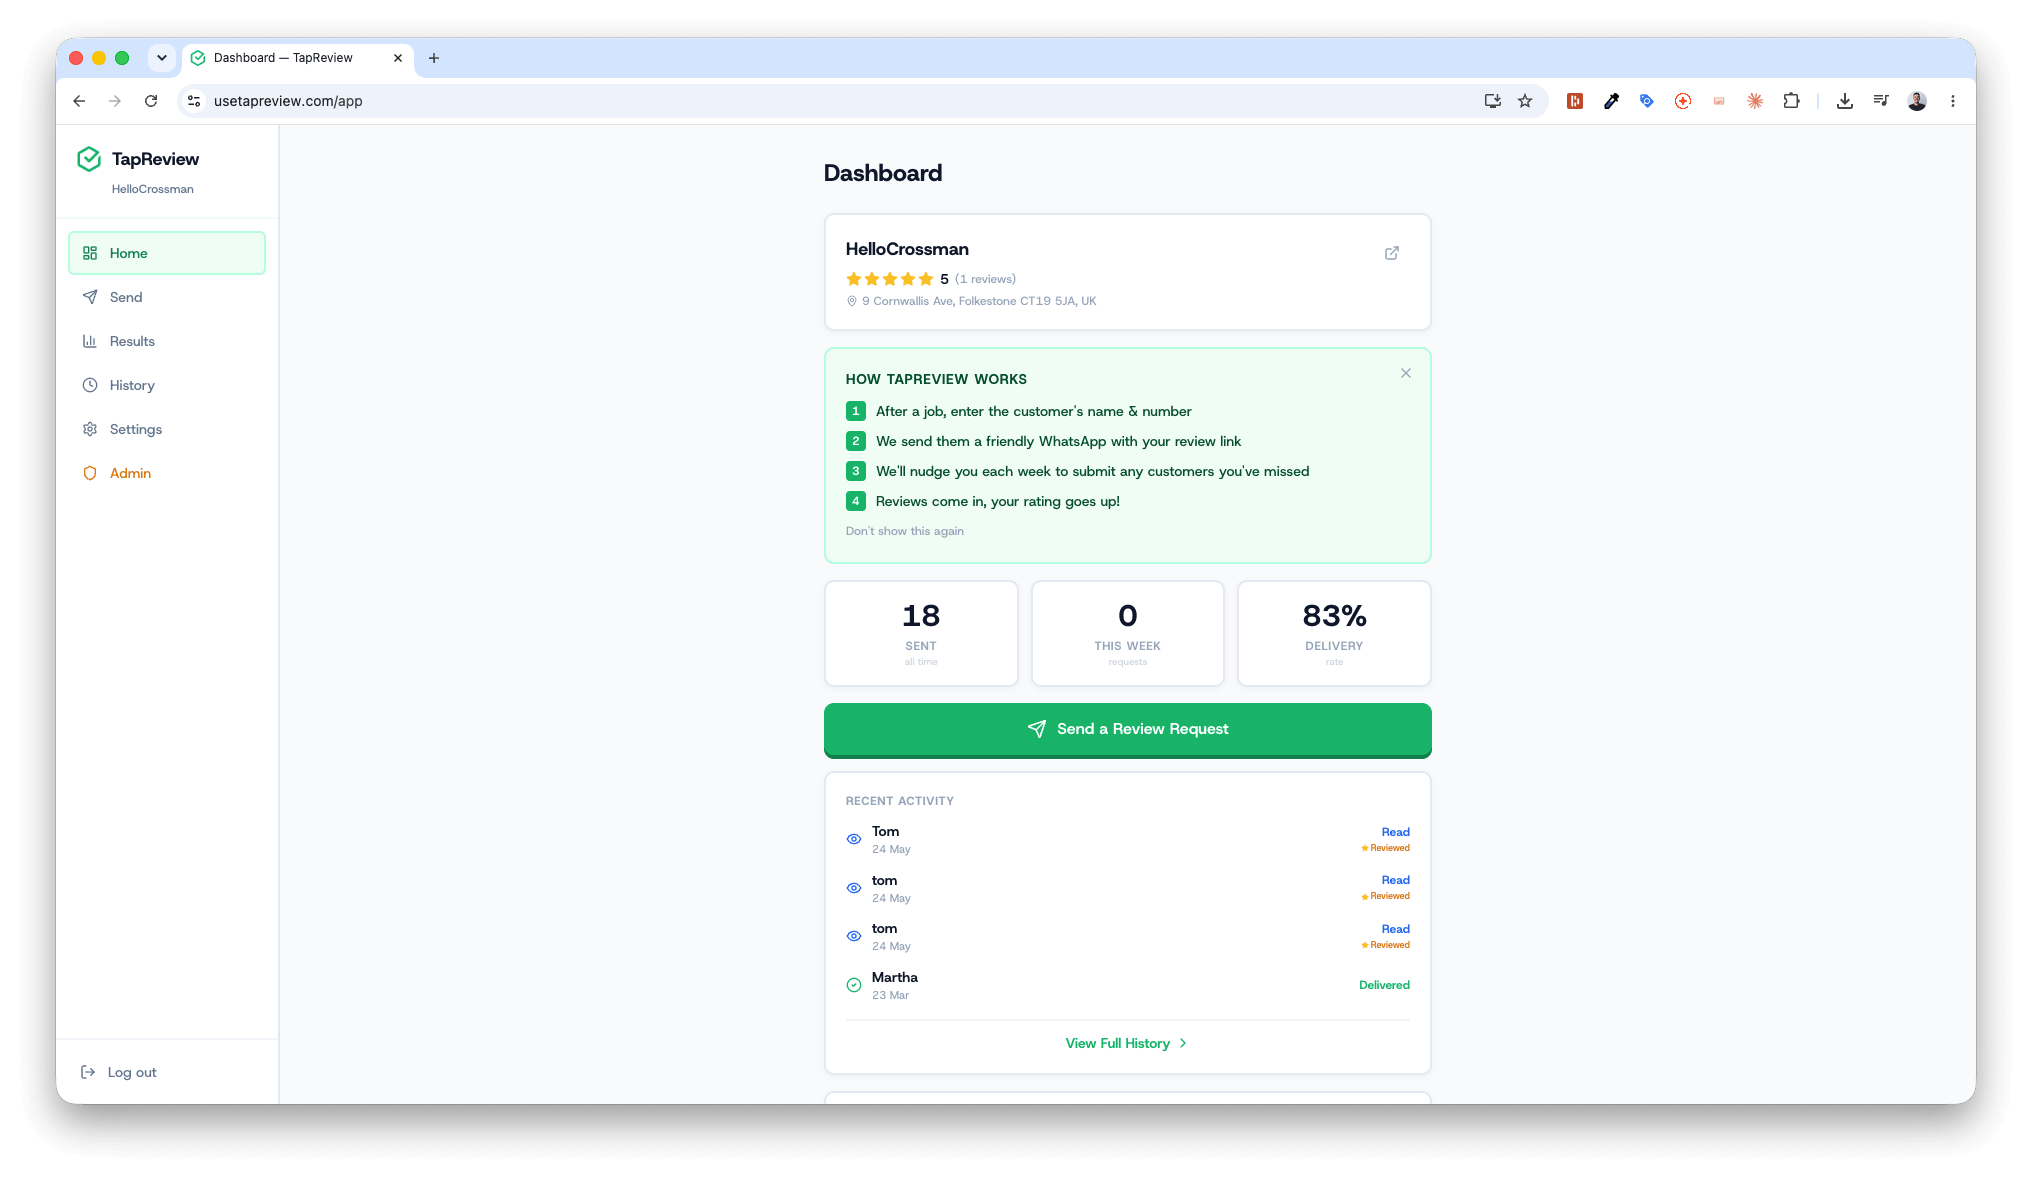2032x1178 pixels.
Task: Open History in the sidebar
Action: coord(167,385)
